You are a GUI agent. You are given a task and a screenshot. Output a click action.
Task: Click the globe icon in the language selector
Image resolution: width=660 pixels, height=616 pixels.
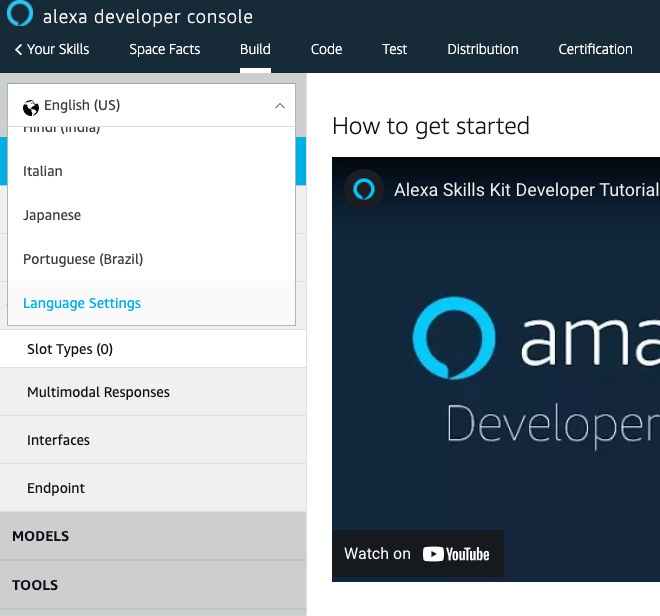pos(31,106)
